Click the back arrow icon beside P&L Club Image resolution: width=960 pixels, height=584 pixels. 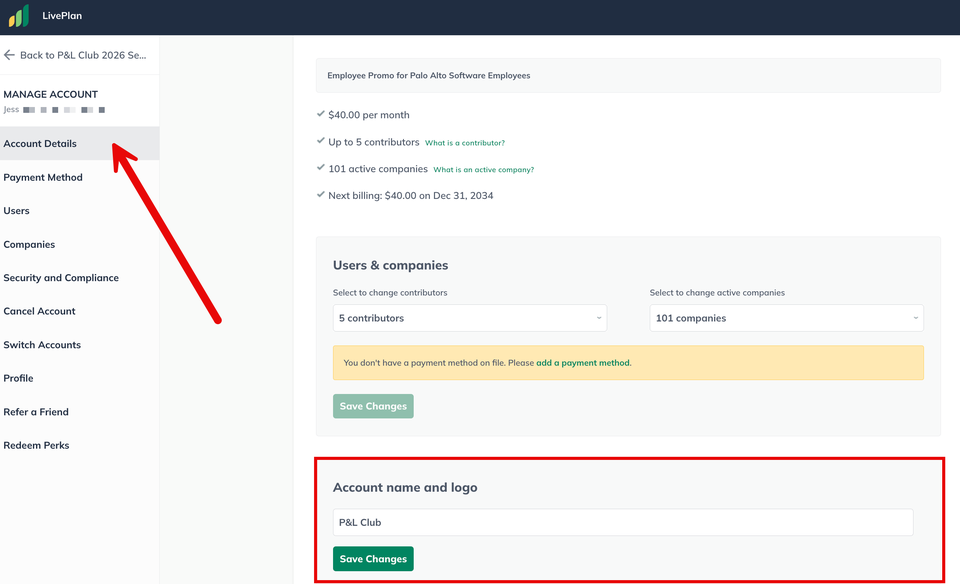click(x=9, y=55)
